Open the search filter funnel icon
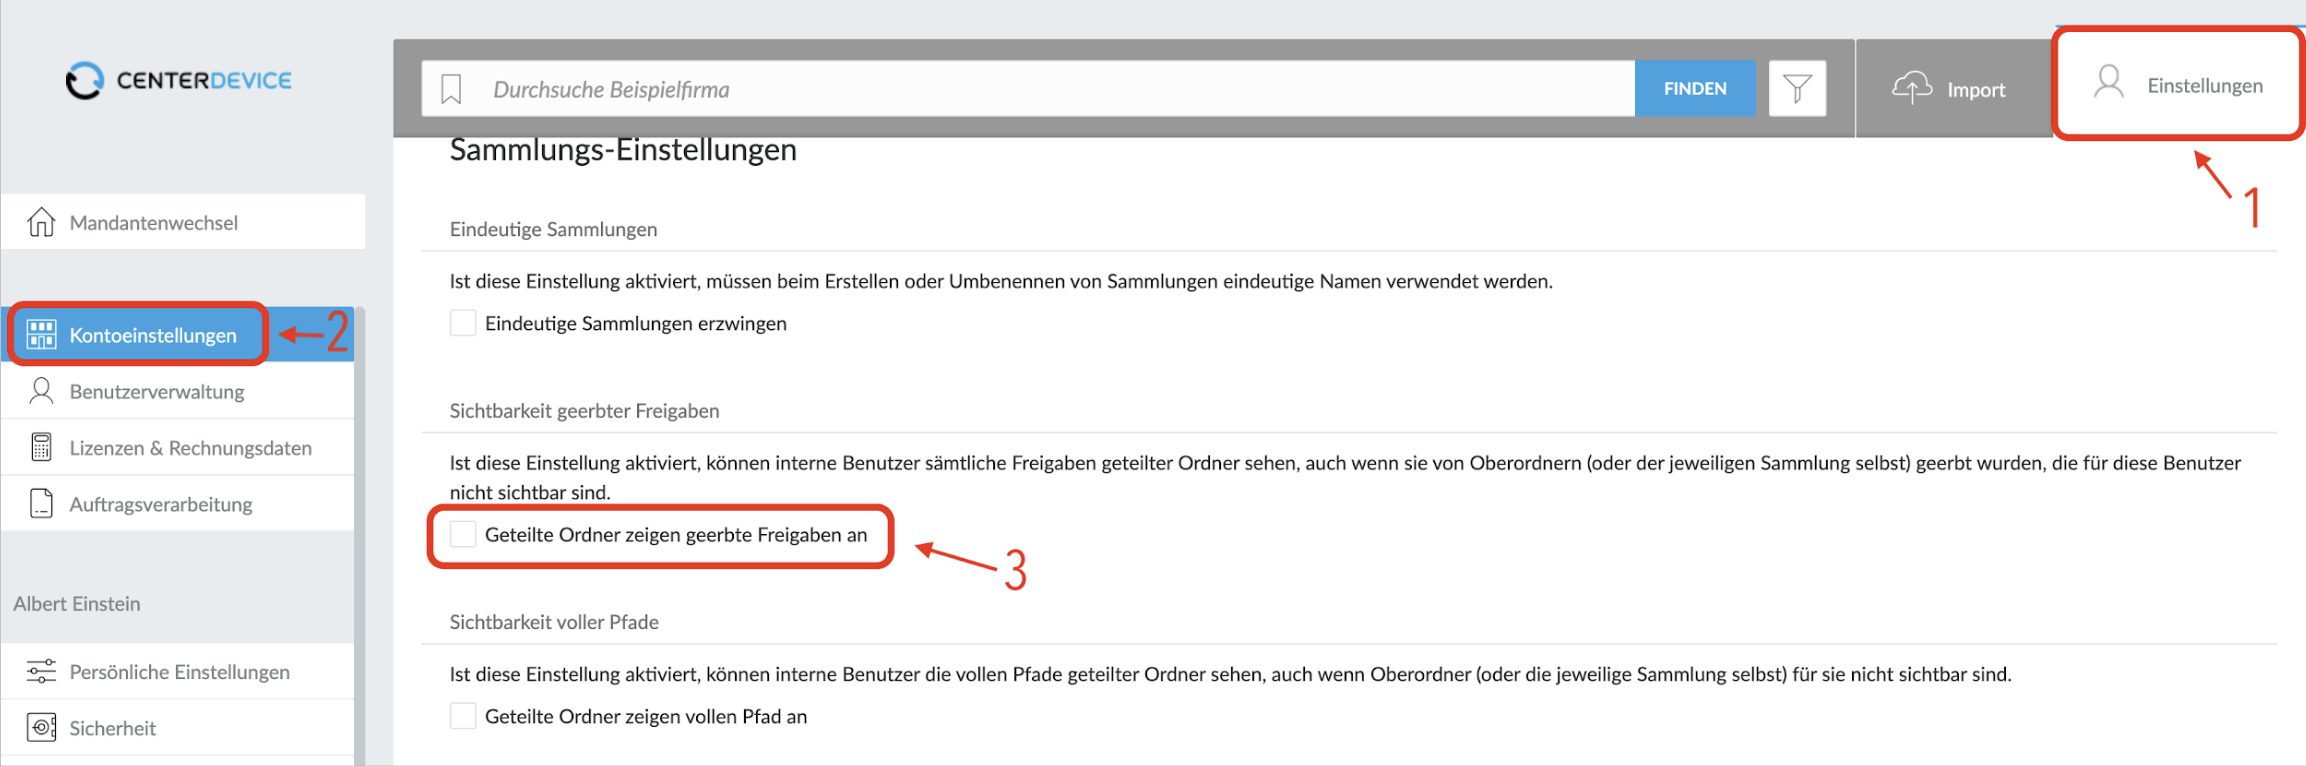 coord(1797,89)
